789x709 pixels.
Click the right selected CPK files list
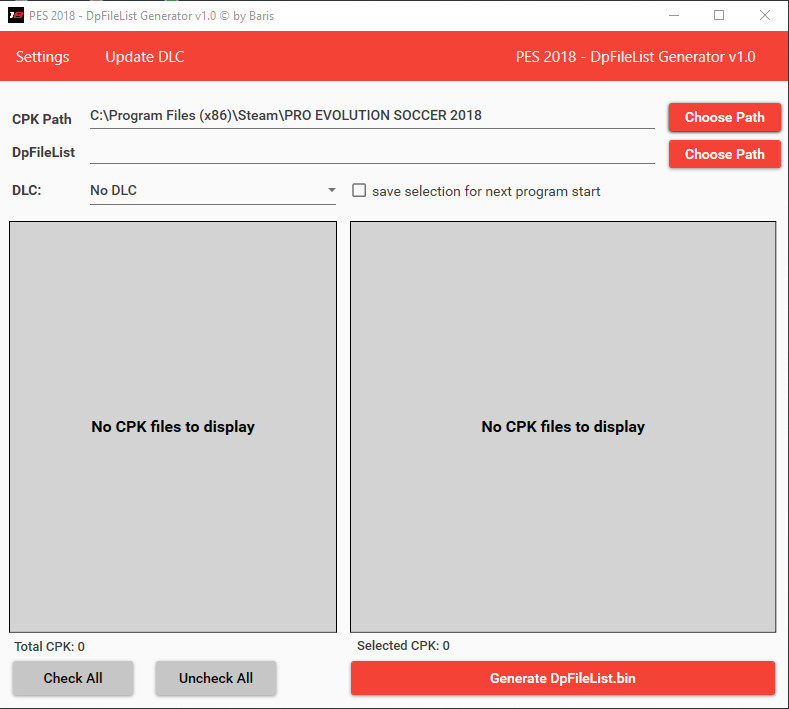click(x=563, y=427)
